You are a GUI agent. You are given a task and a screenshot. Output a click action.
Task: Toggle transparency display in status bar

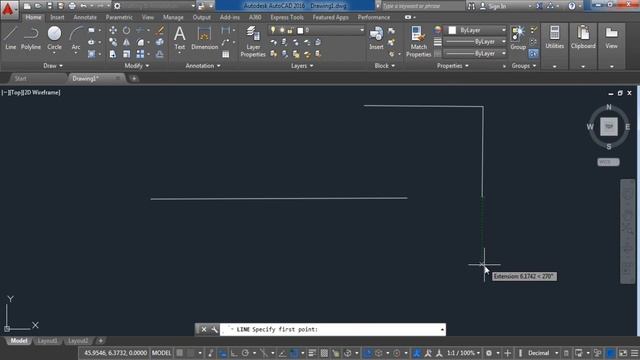pos(324,353)
